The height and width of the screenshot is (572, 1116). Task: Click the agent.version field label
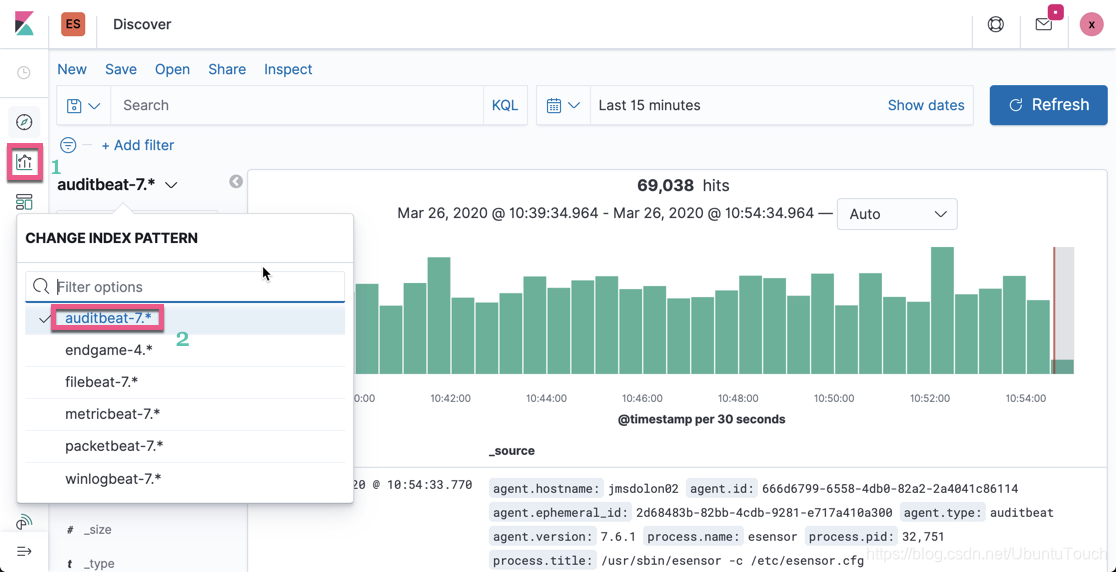tap(542, 536)
